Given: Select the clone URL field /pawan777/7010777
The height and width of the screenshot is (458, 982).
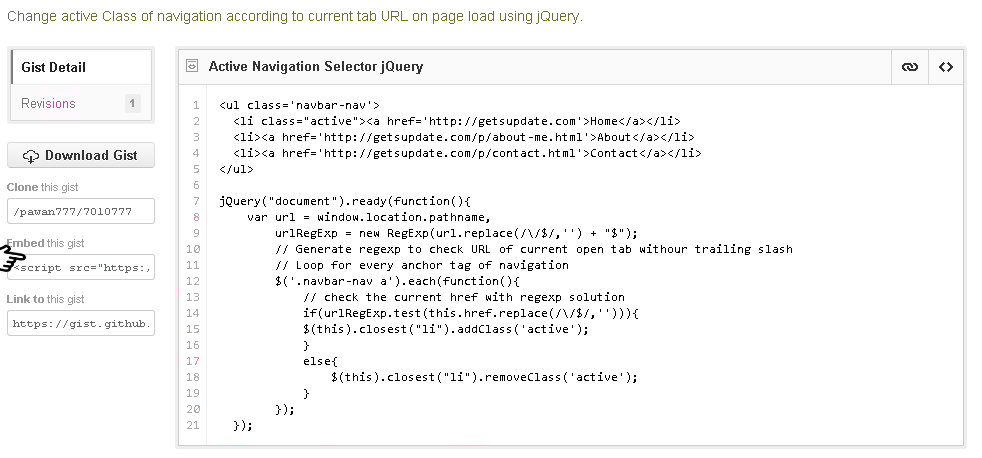Looking at the screenshot, I should pyautogui.click(x=81, y=211).
